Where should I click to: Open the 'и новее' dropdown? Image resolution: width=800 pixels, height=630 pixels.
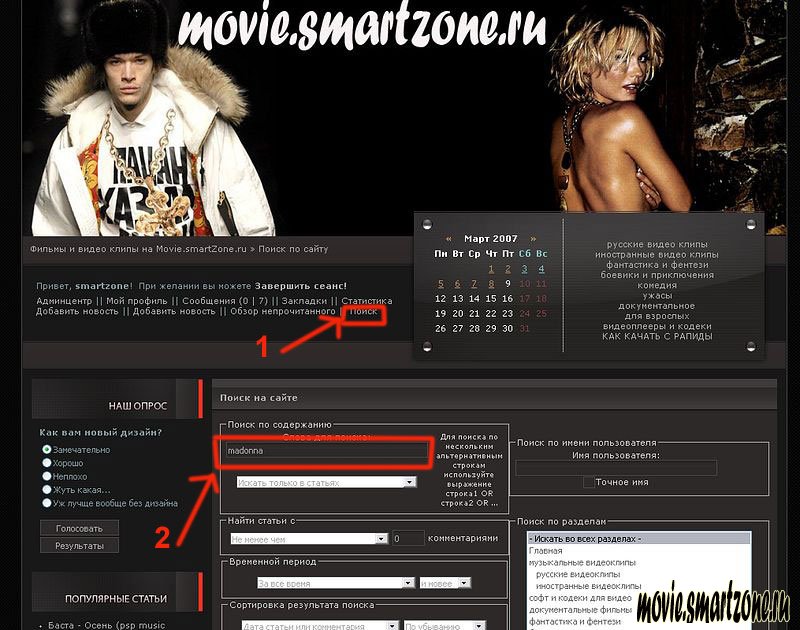tap(445, 583)
